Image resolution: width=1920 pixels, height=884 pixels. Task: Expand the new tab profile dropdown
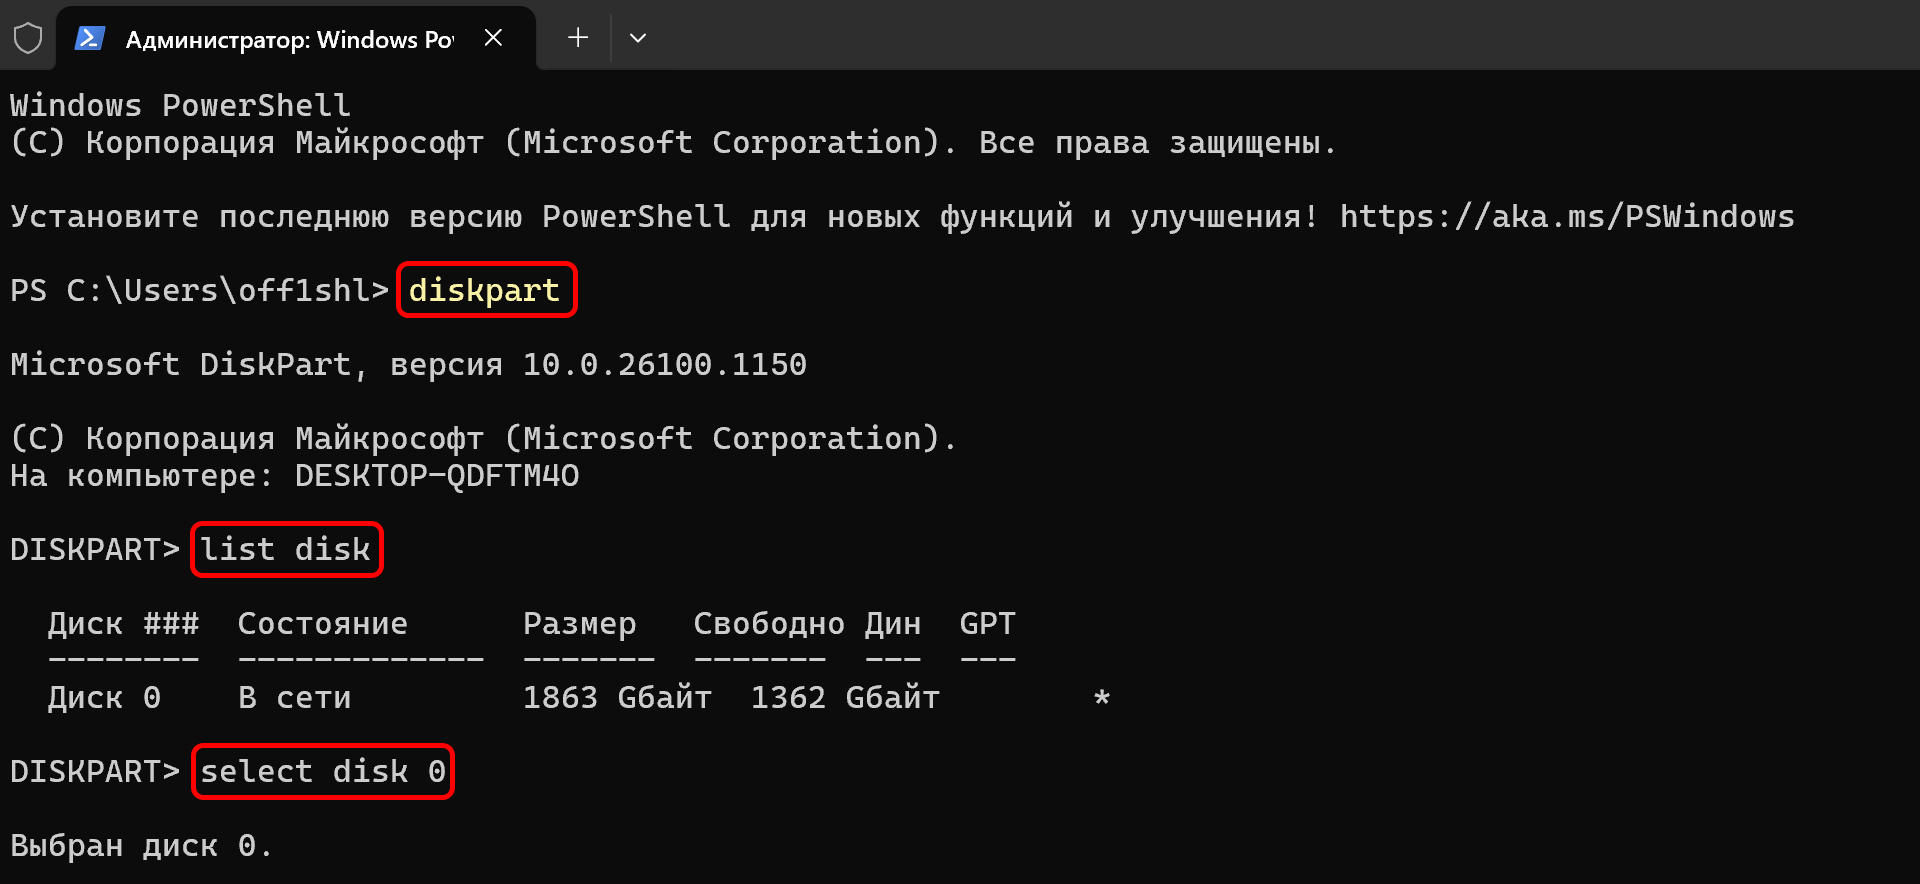pos(638,38)
